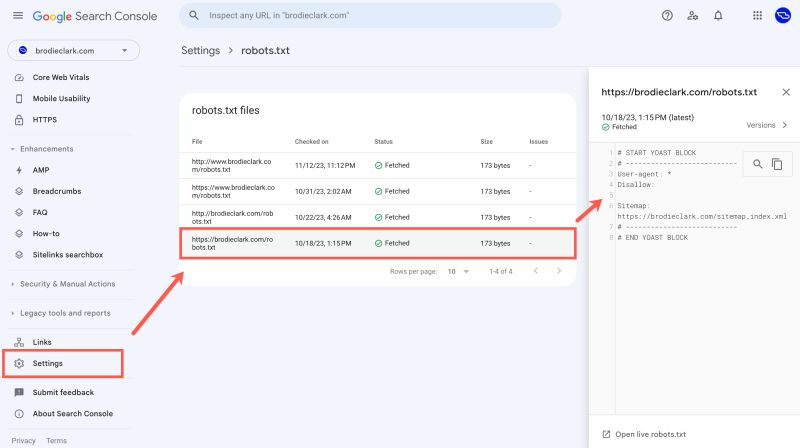Select http://brodieclark.com/robots.txt row
Image resolution: width=800 pixels, height=448 pixels.
(378, 217)
